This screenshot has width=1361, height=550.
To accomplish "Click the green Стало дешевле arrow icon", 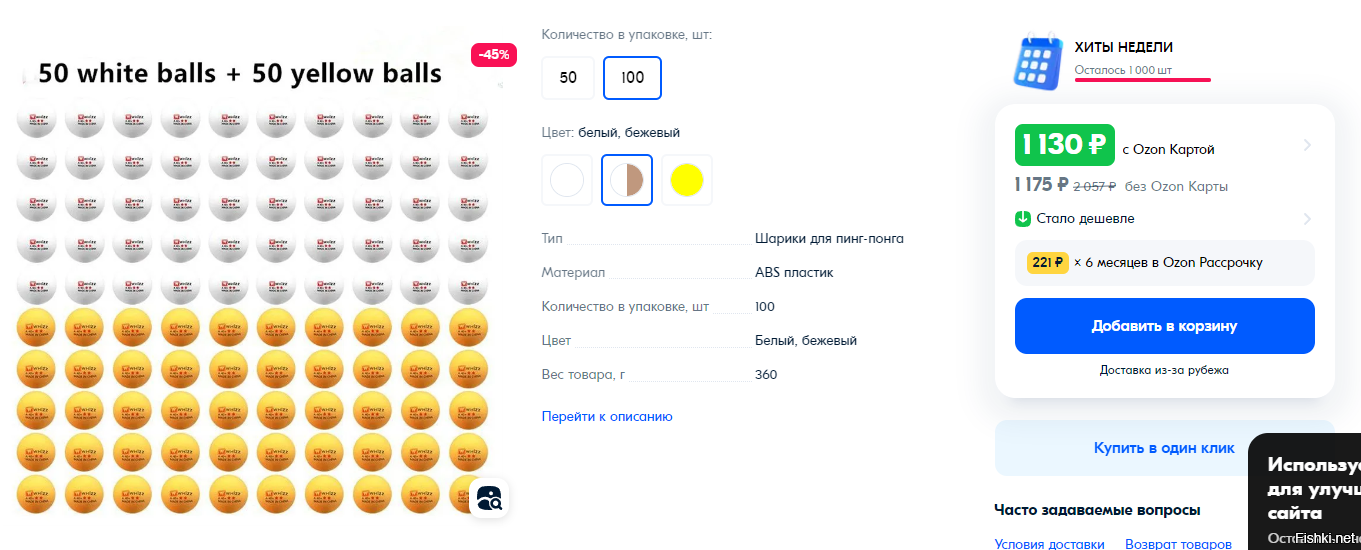I will [x=1023, y=219].
